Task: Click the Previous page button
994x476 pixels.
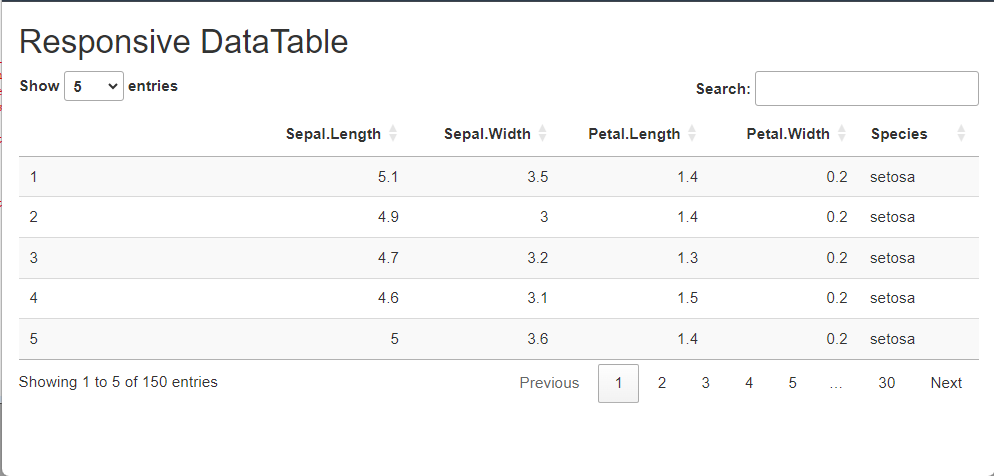Action: point(549,383)
